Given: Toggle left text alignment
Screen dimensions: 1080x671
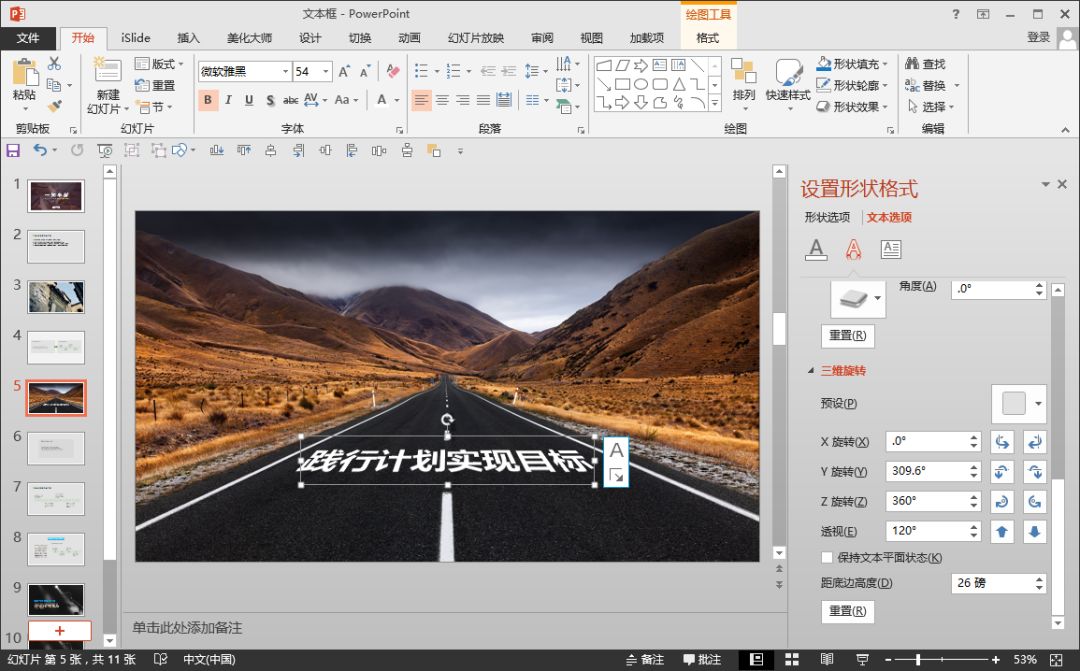Looking at the screenshot, I should (421, 100).
